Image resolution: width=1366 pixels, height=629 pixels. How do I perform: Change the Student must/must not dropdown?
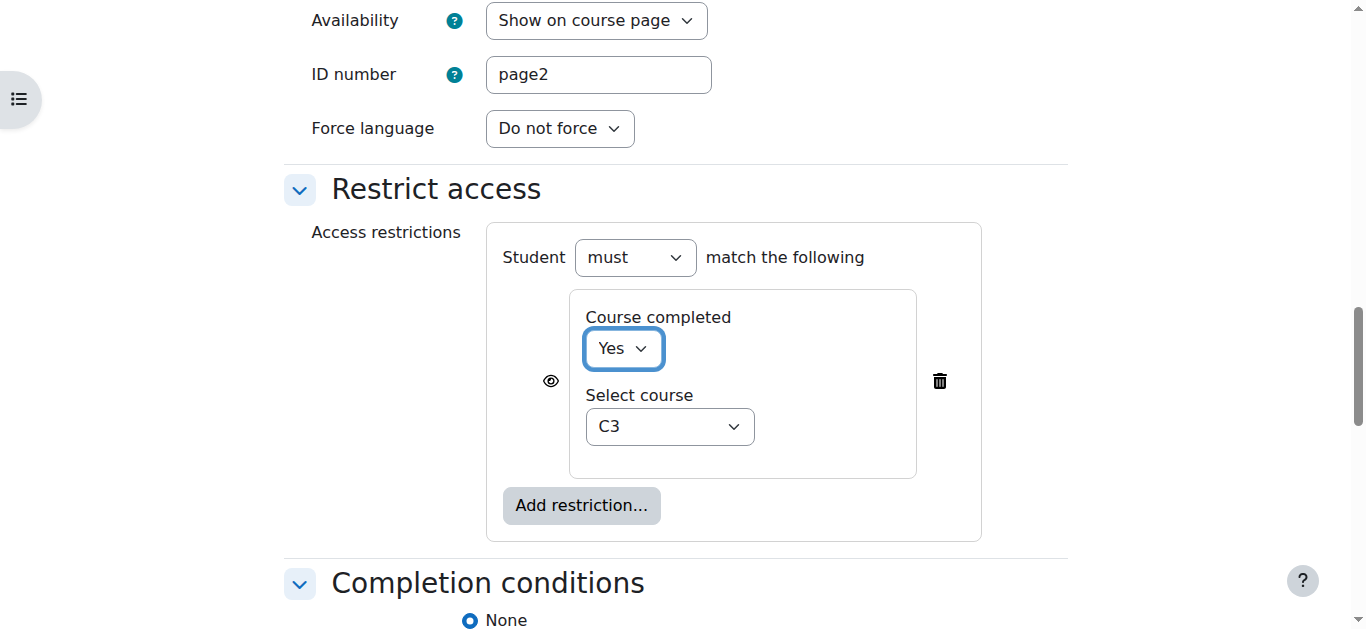click(636, 258)
